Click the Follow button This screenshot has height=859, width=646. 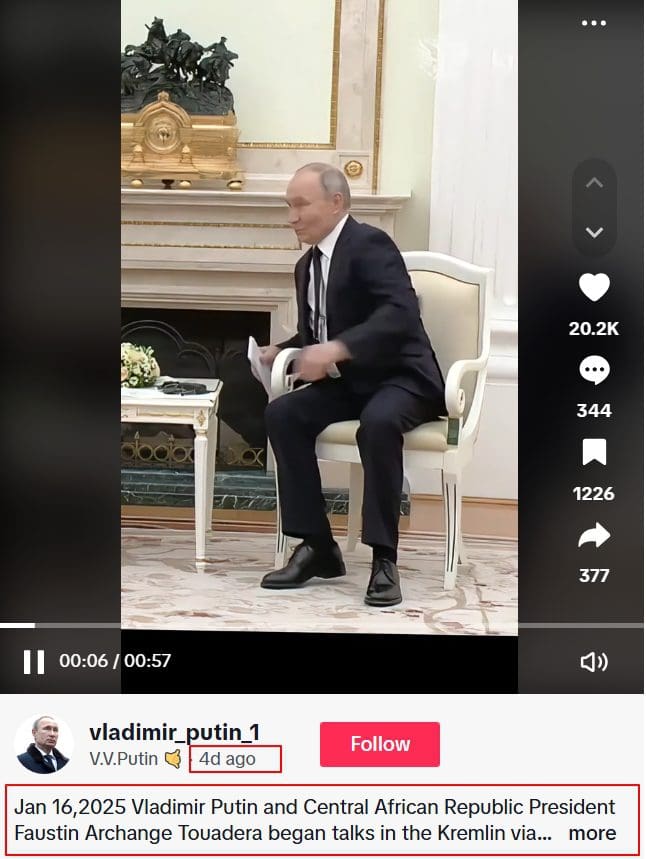click(x=380, y=744)
